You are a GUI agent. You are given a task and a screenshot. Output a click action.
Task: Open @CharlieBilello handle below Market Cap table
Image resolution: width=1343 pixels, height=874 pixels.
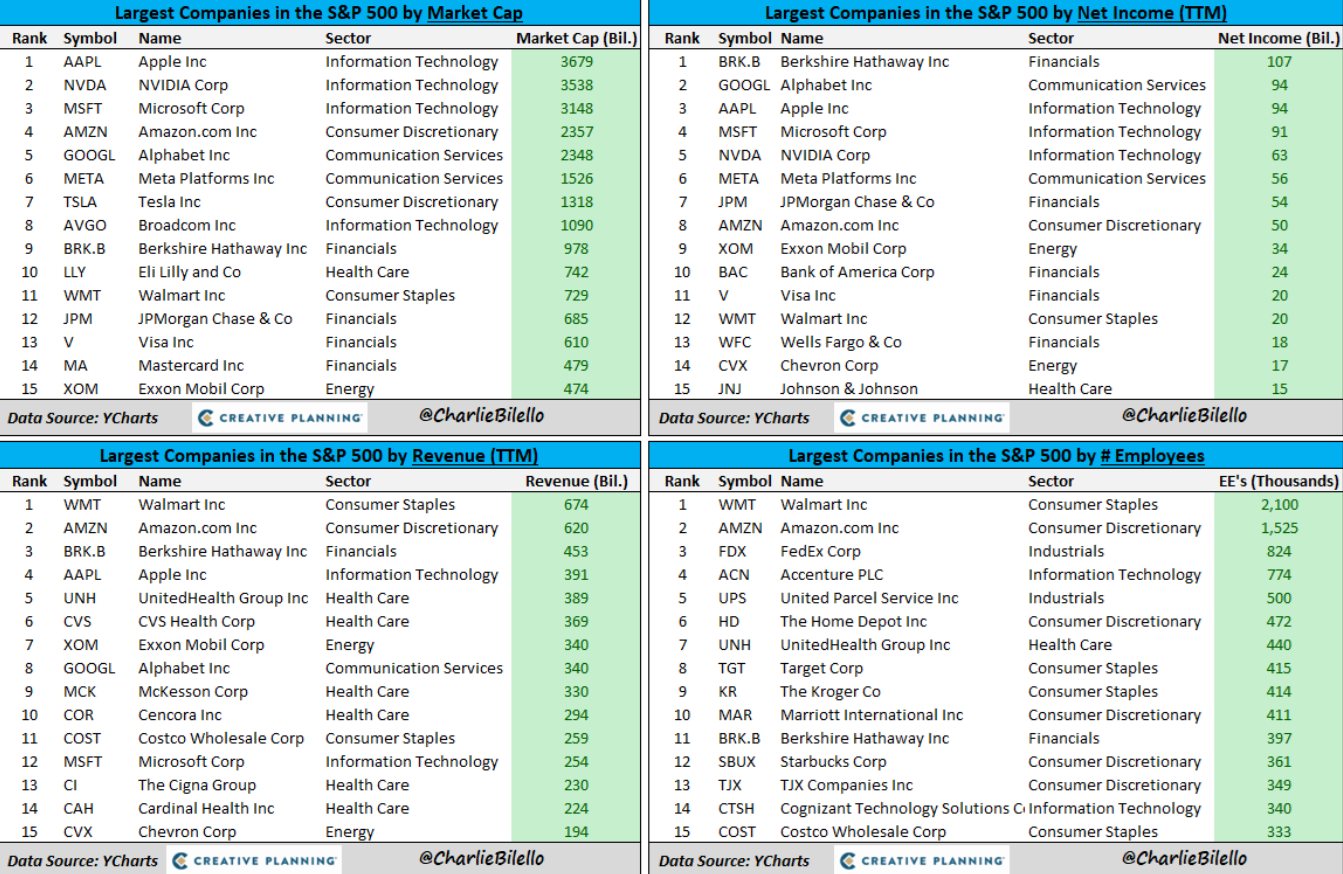click(483, 415)
